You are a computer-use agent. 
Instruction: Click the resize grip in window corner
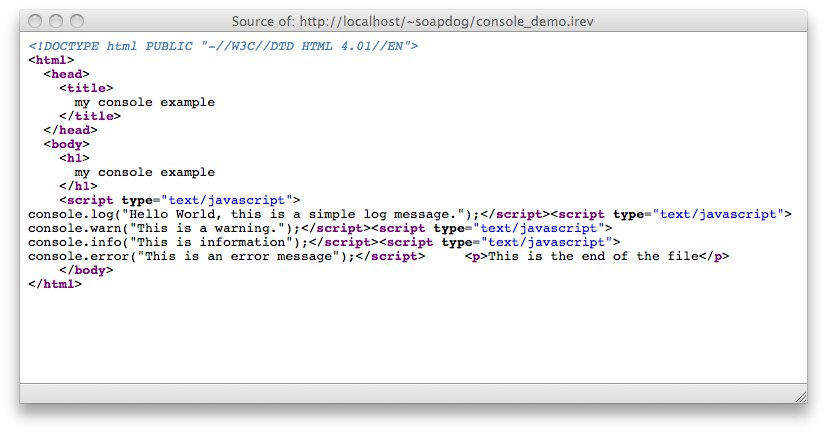799,397
